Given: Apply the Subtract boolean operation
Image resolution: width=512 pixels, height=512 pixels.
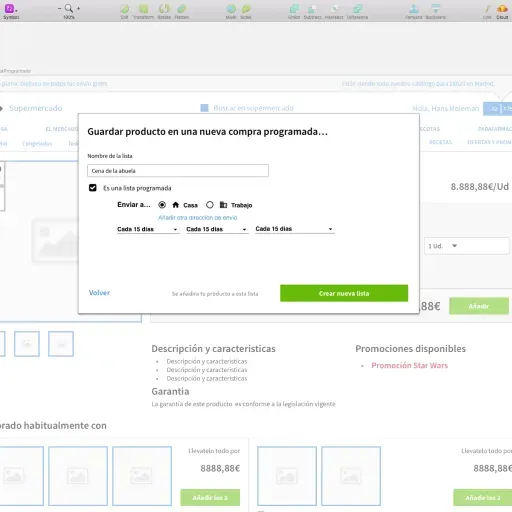Looking at the screenshot, I should tap(312, 9).
